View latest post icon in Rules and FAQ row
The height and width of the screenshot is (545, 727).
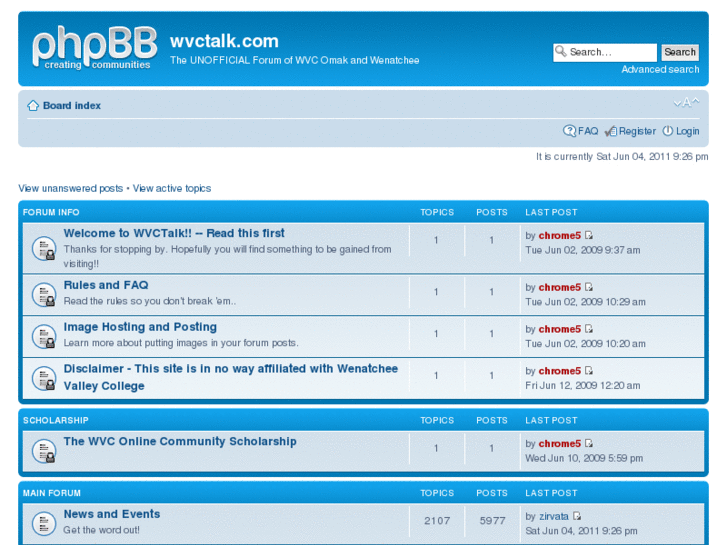pos(589,287)
